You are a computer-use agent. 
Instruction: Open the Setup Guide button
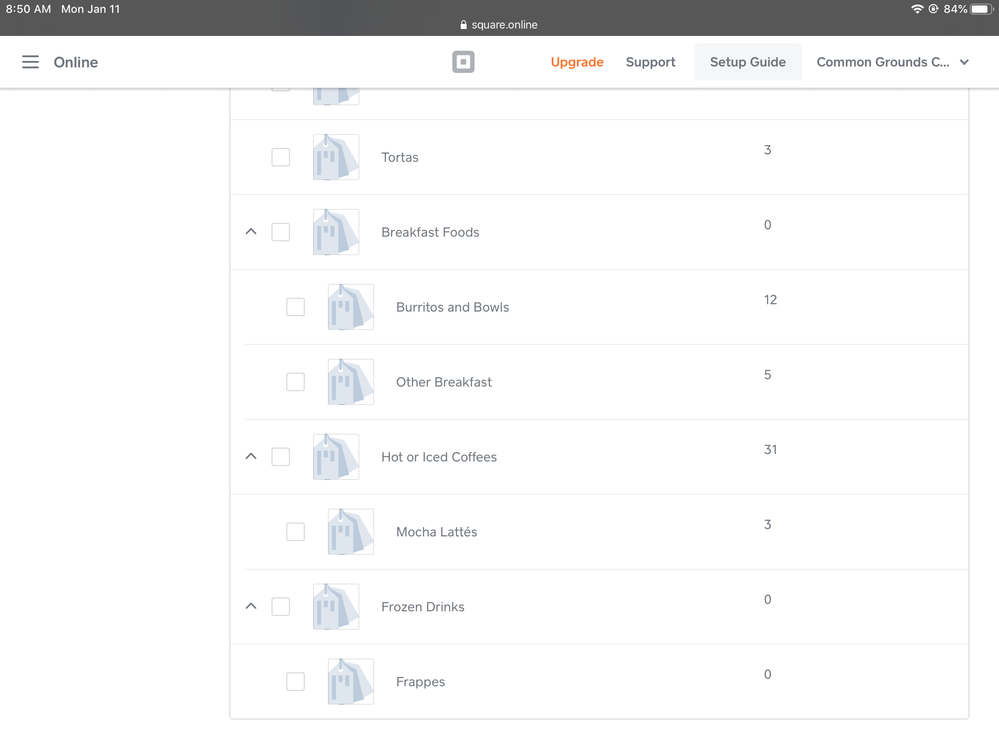[748, 62]
